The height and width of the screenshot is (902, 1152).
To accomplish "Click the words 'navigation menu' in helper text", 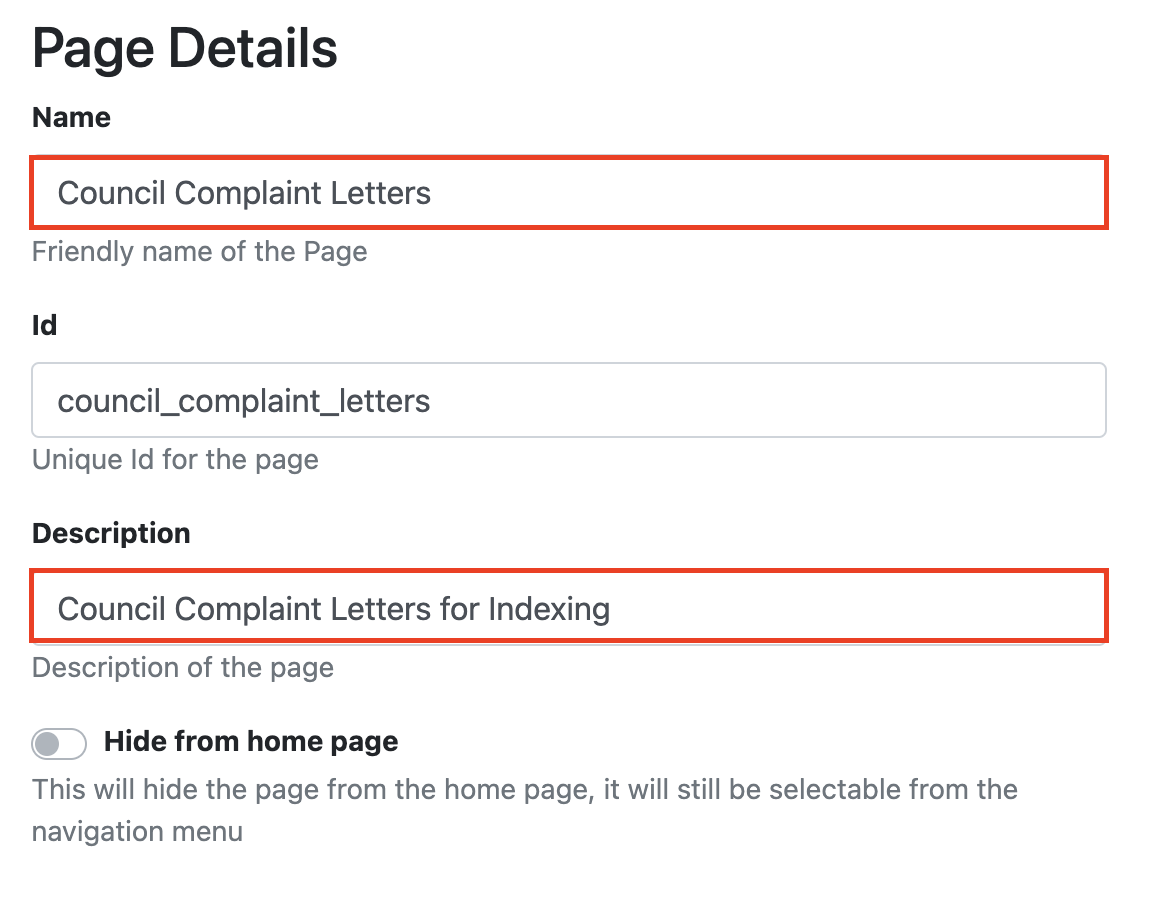I will [x=137, y=832].
